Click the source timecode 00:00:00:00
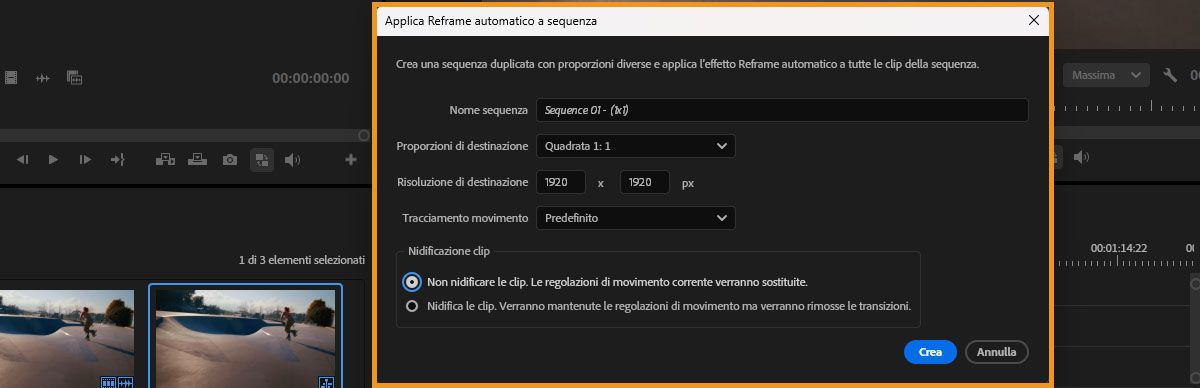 [310, 78]
